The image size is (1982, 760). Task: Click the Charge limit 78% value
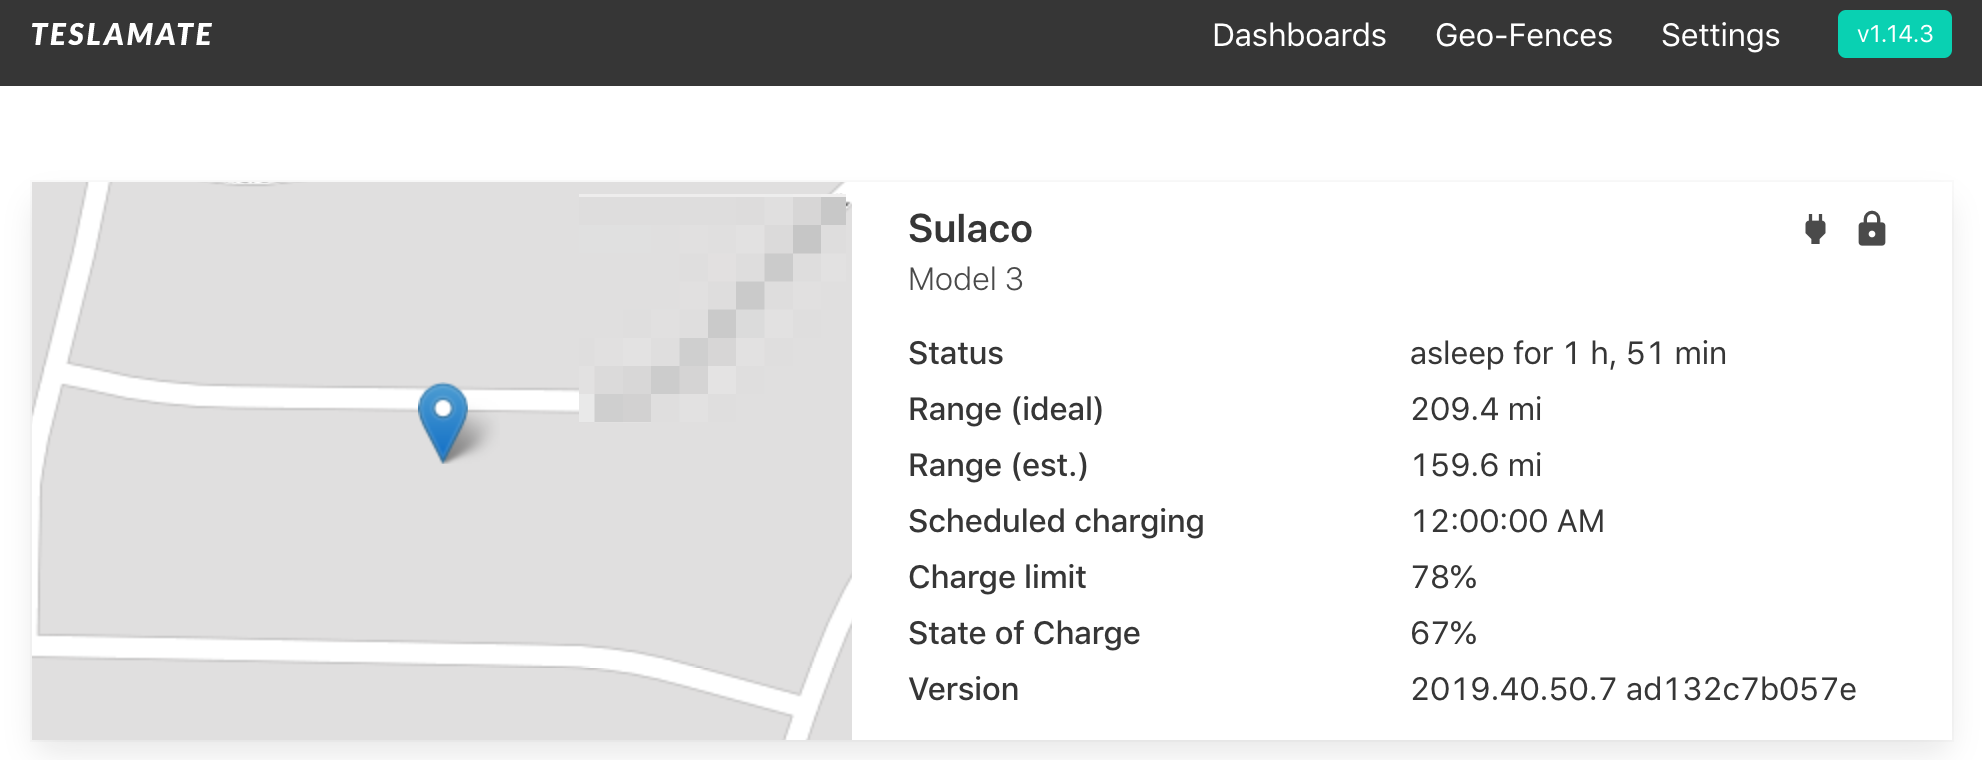coord(1443,577)
